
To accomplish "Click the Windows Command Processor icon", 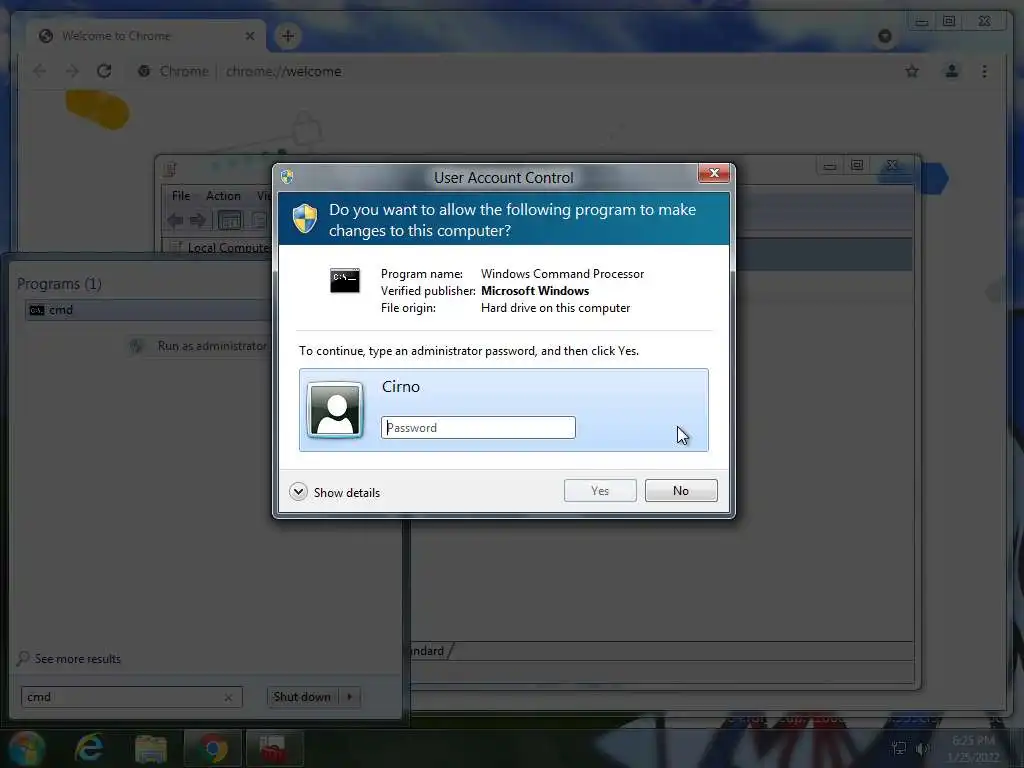I will pos(344,280).
